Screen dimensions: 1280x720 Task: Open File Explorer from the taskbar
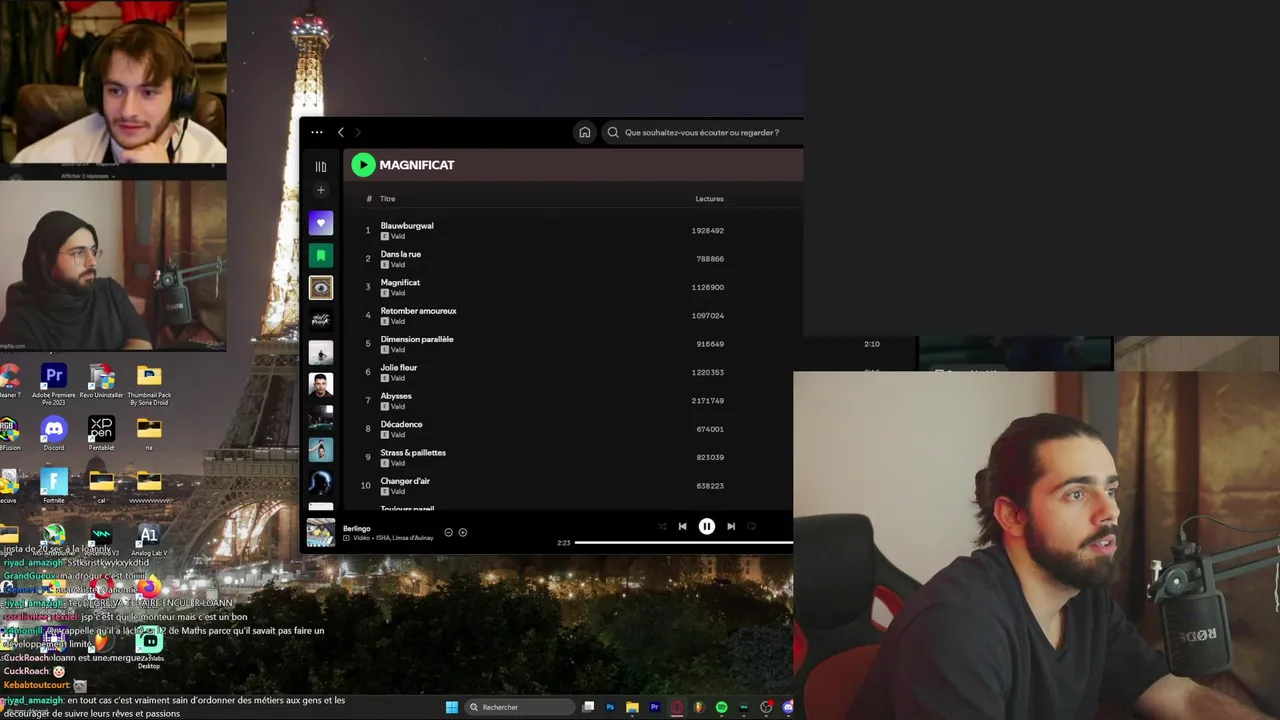tap(632, 707)
